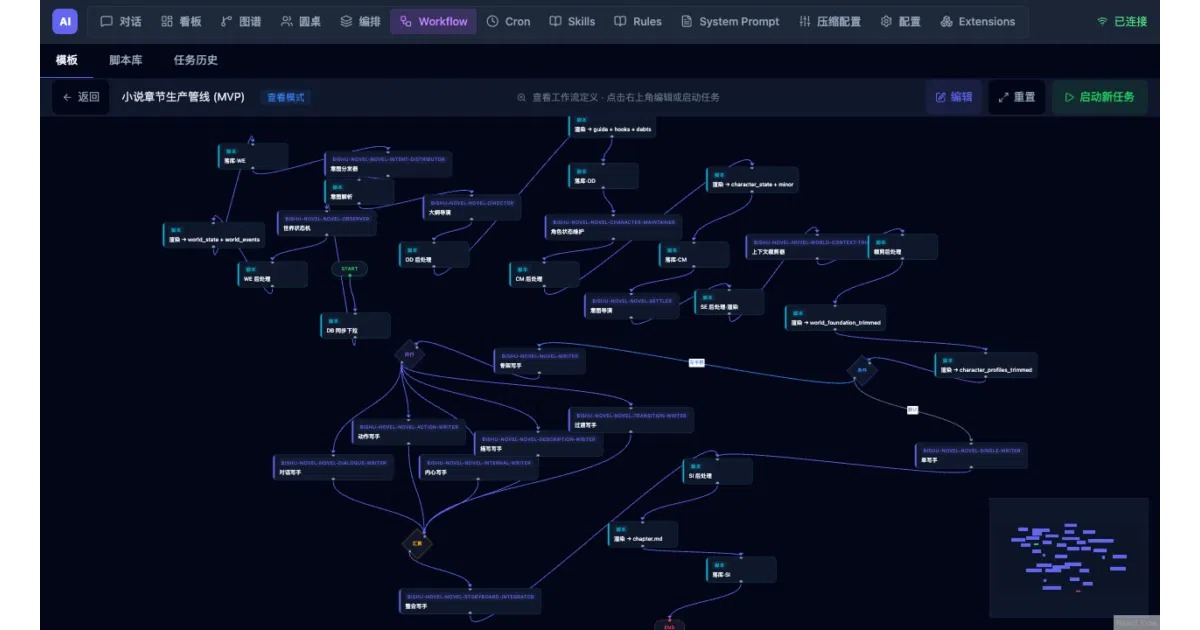Select the ACTION-WRITER node

(x=409, y=432)
